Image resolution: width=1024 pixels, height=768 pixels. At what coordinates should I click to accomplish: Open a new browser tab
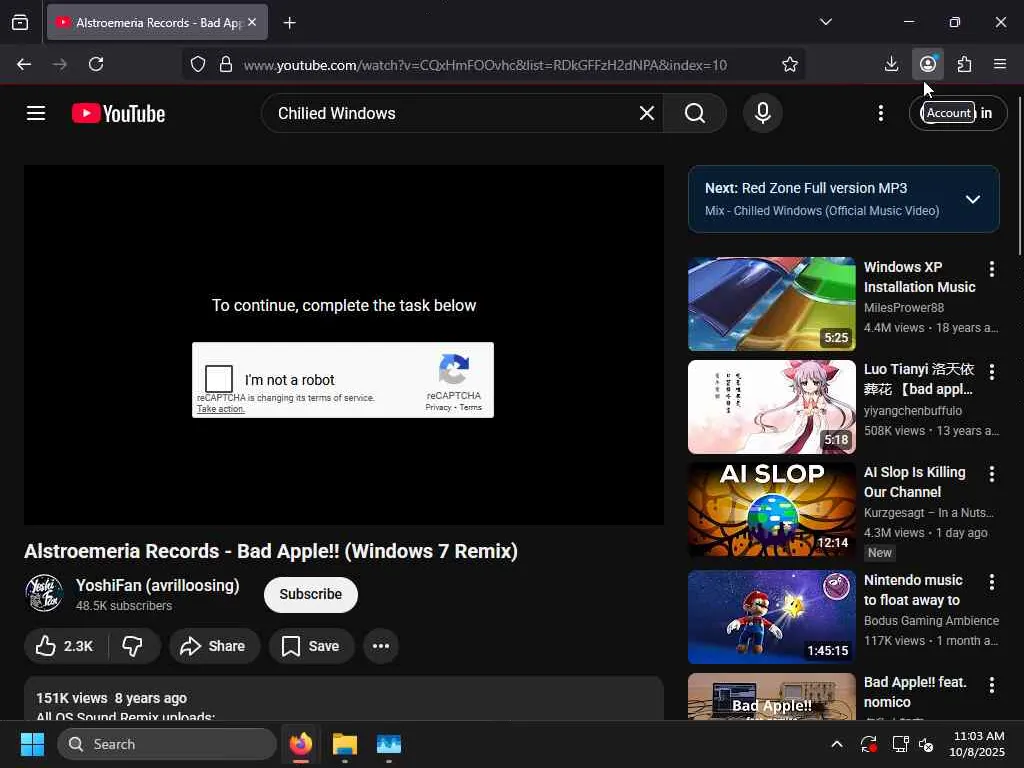(289, 23)
